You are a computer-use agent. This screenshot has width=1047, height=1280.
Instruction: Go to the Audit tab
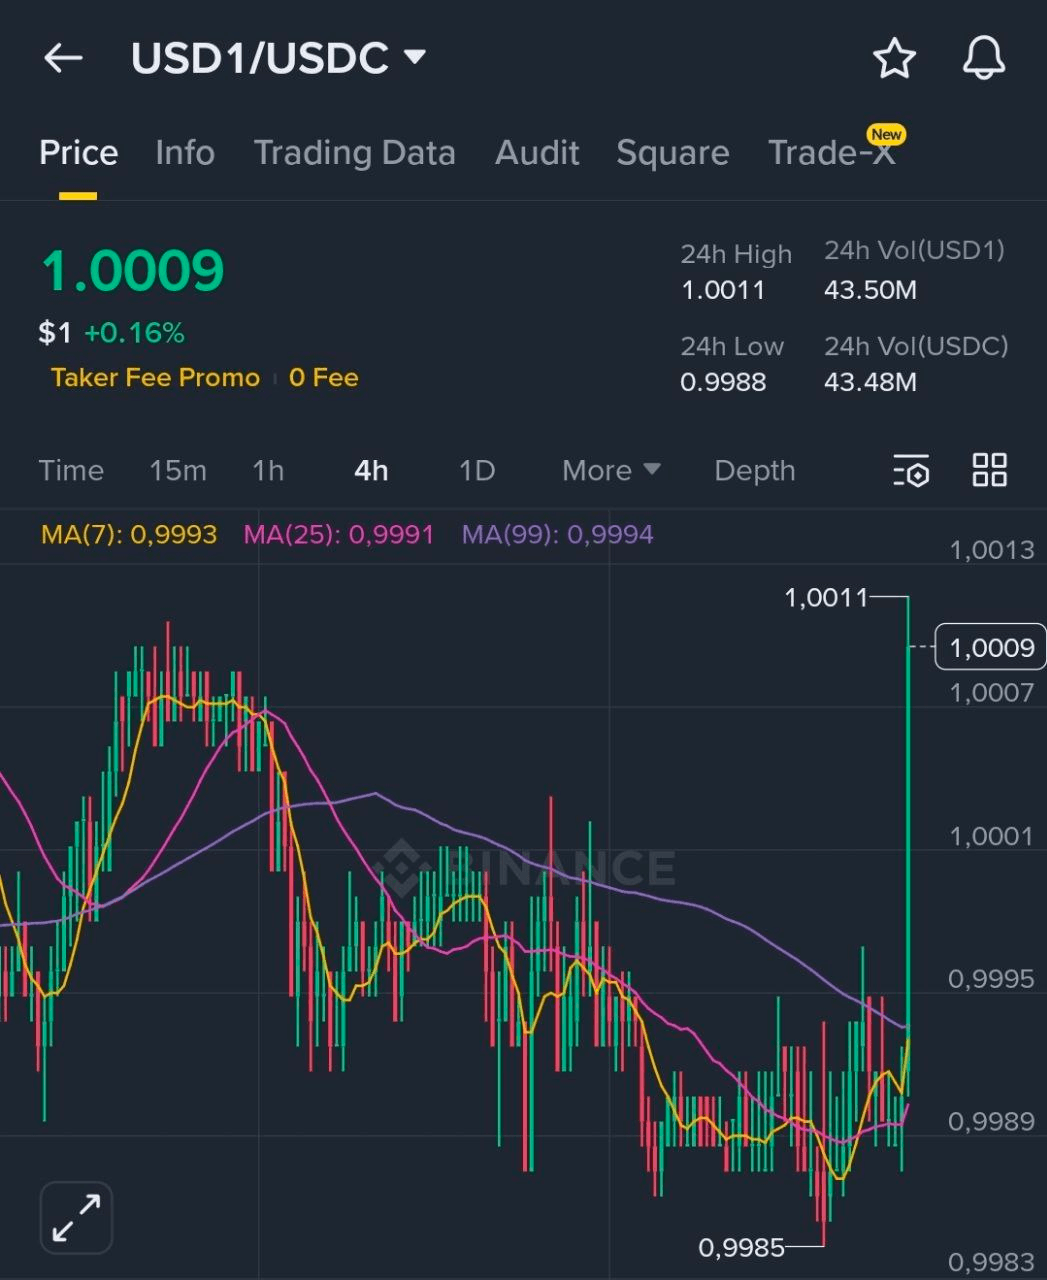(537, 153)
